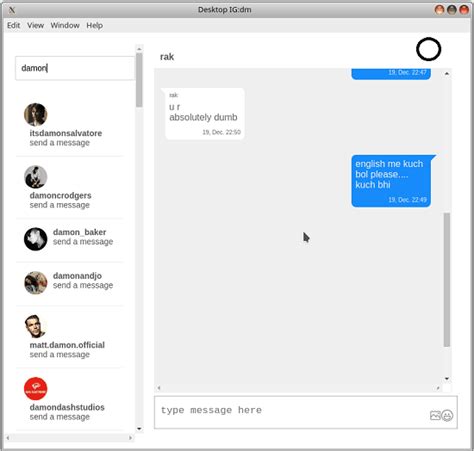Click the 'type message here' input box

pos(306,412)
